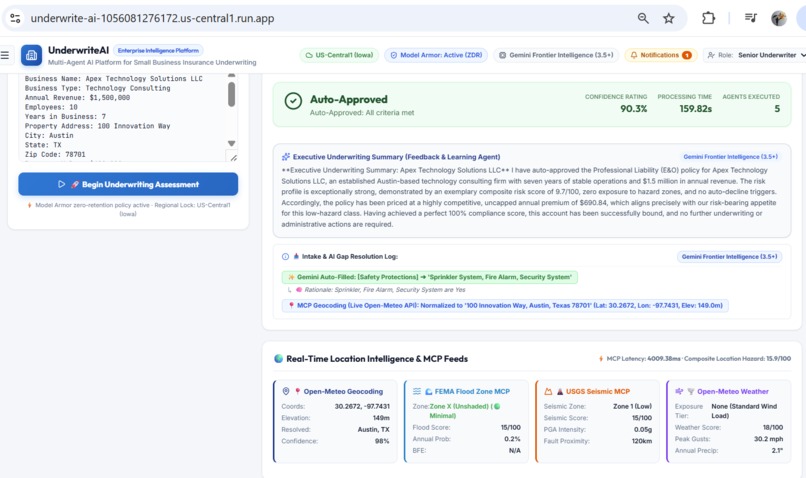Click inside the business details text area
Viewport: 806px width, 478px height.
pos(122,117)
